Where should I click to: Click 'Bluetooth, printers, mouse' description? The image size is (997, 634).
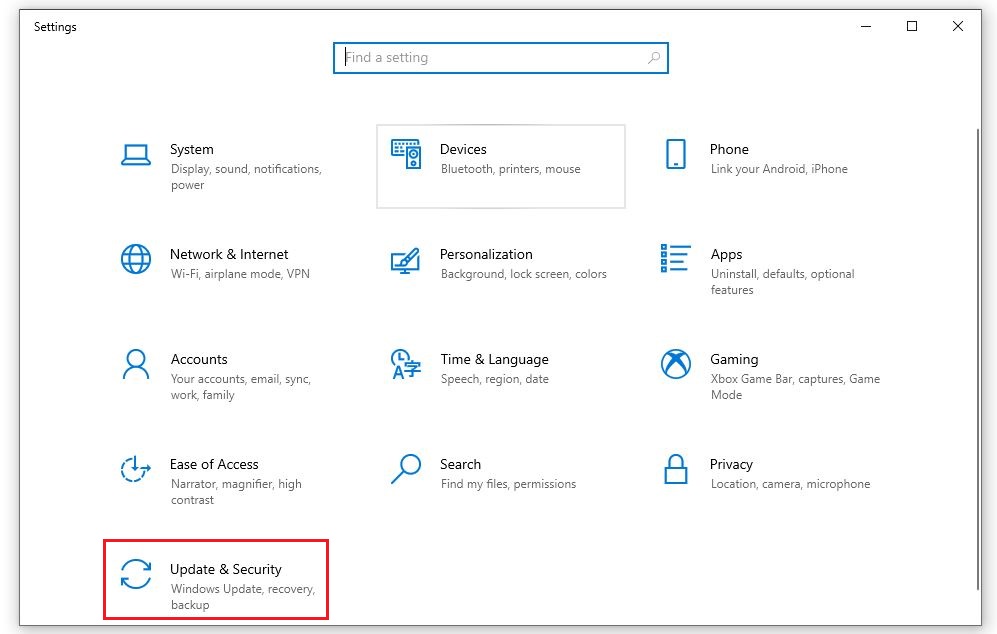click(x=511, y=169)
